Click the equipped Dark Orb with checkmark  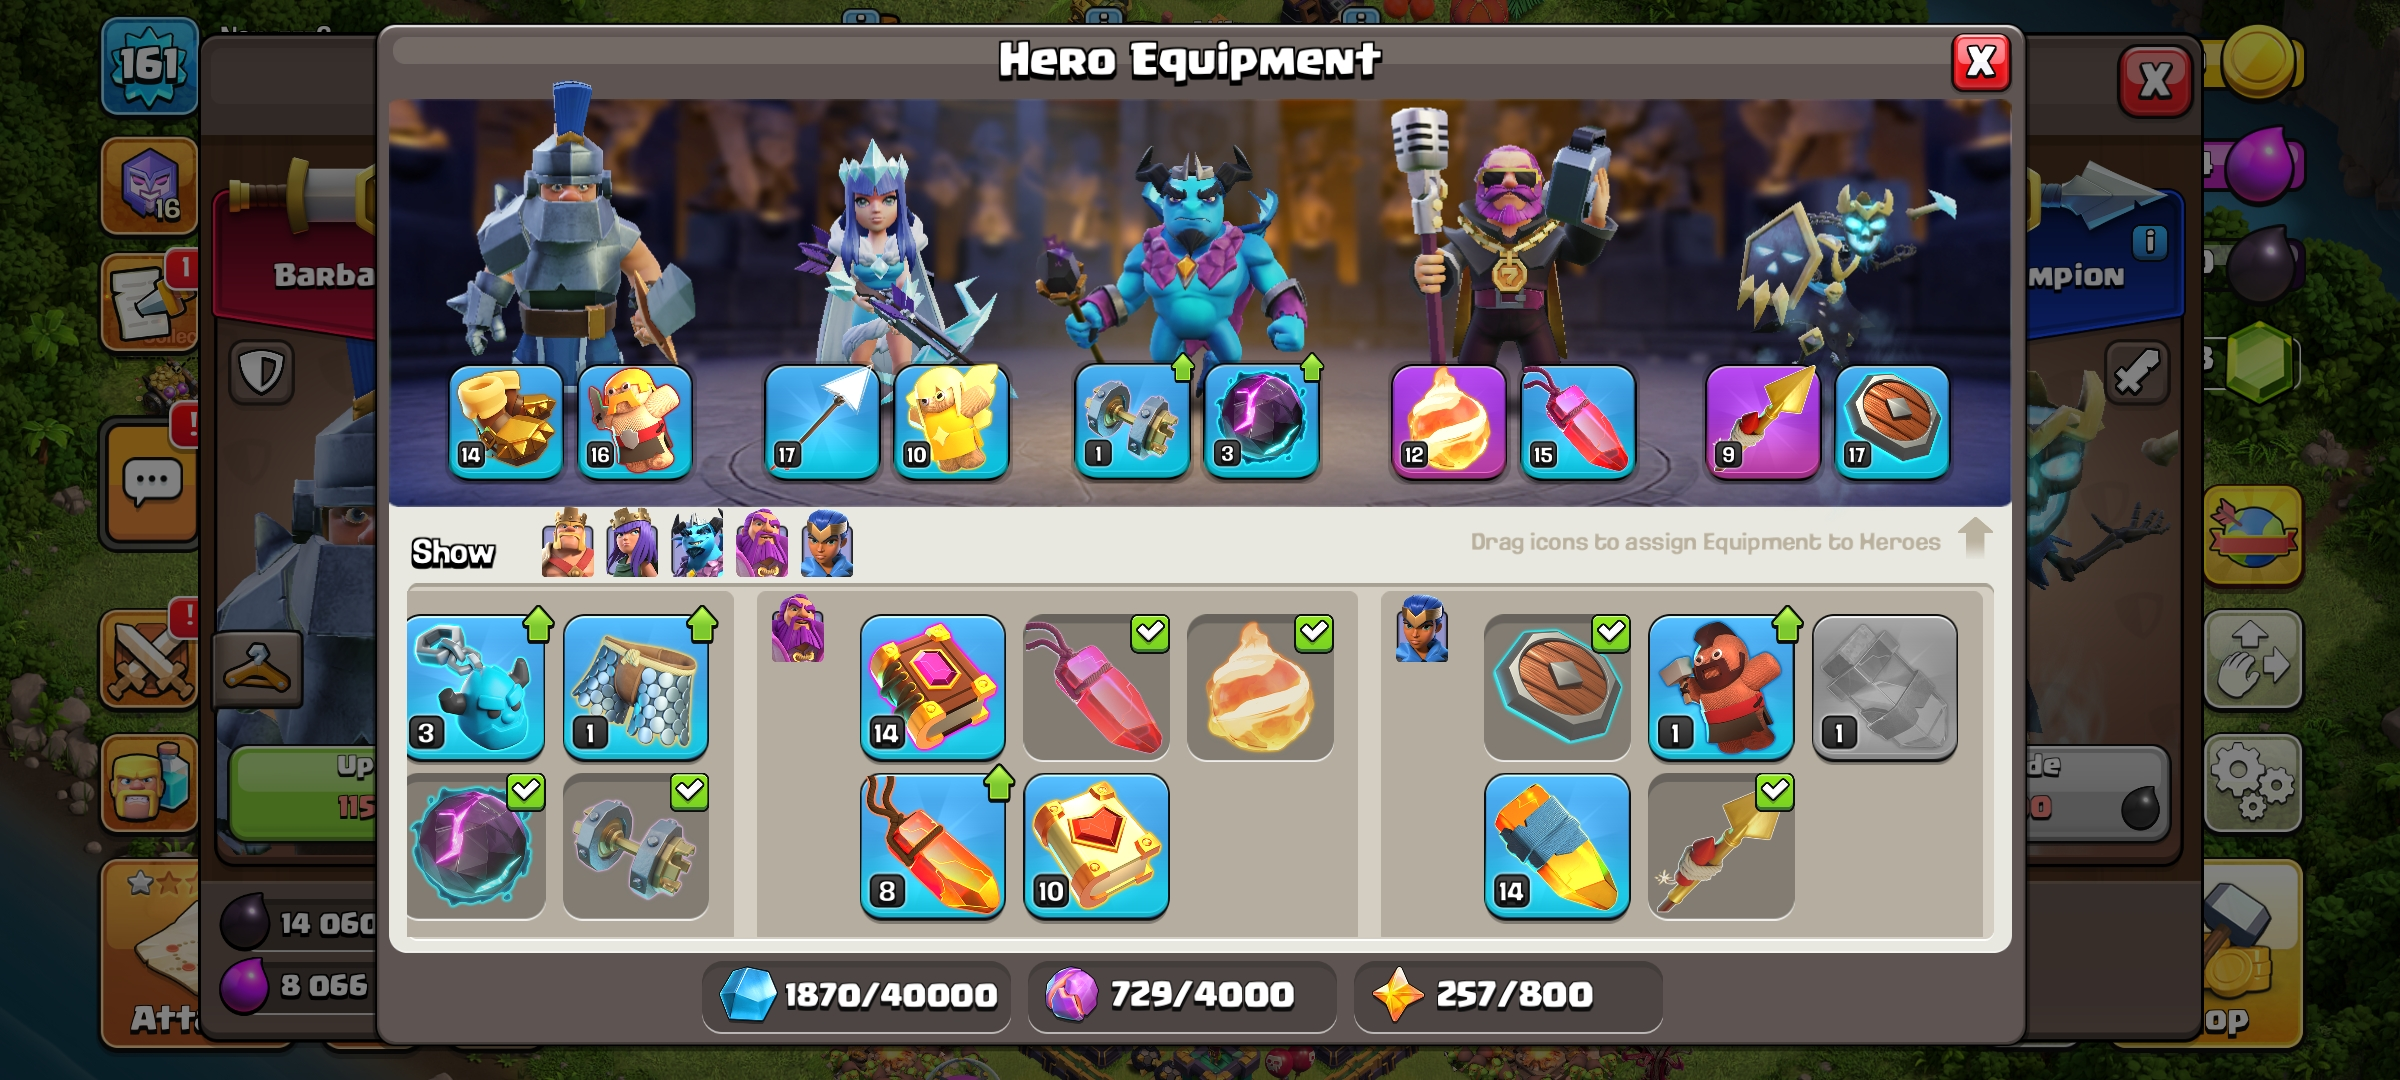476,845
